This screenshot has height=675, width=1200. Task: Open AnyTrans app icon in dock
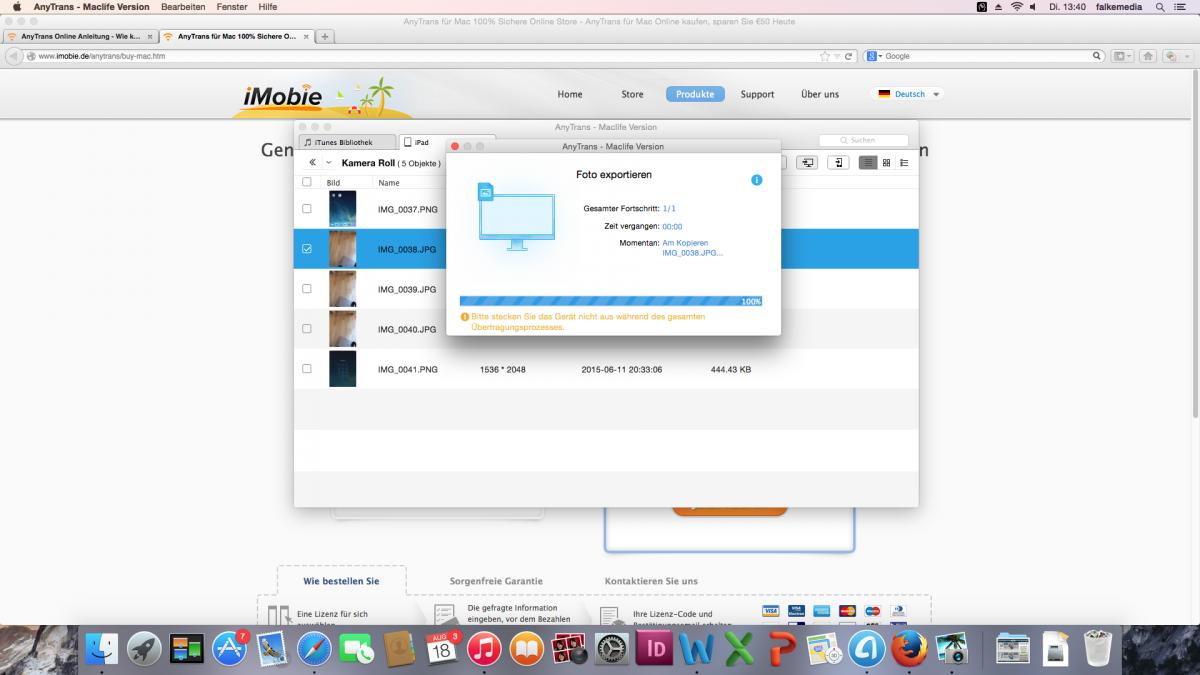click(867, 650)
